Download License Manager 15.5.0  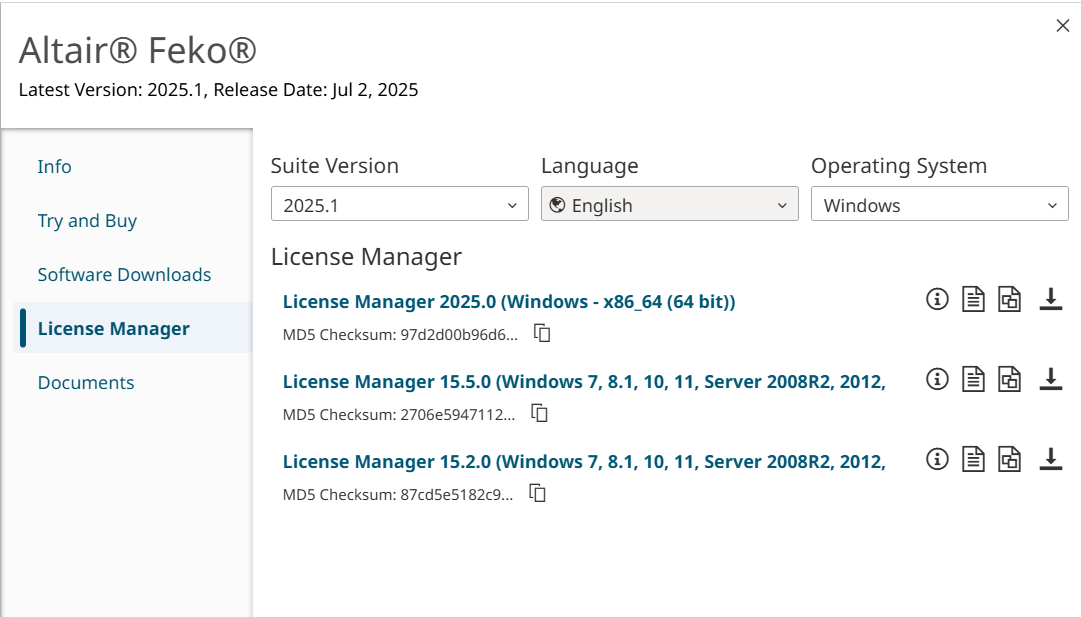click(1051, 379)
